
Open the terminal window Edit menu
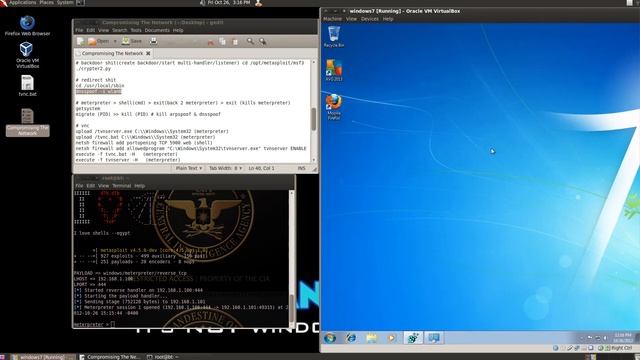click(x=91, y=186)
